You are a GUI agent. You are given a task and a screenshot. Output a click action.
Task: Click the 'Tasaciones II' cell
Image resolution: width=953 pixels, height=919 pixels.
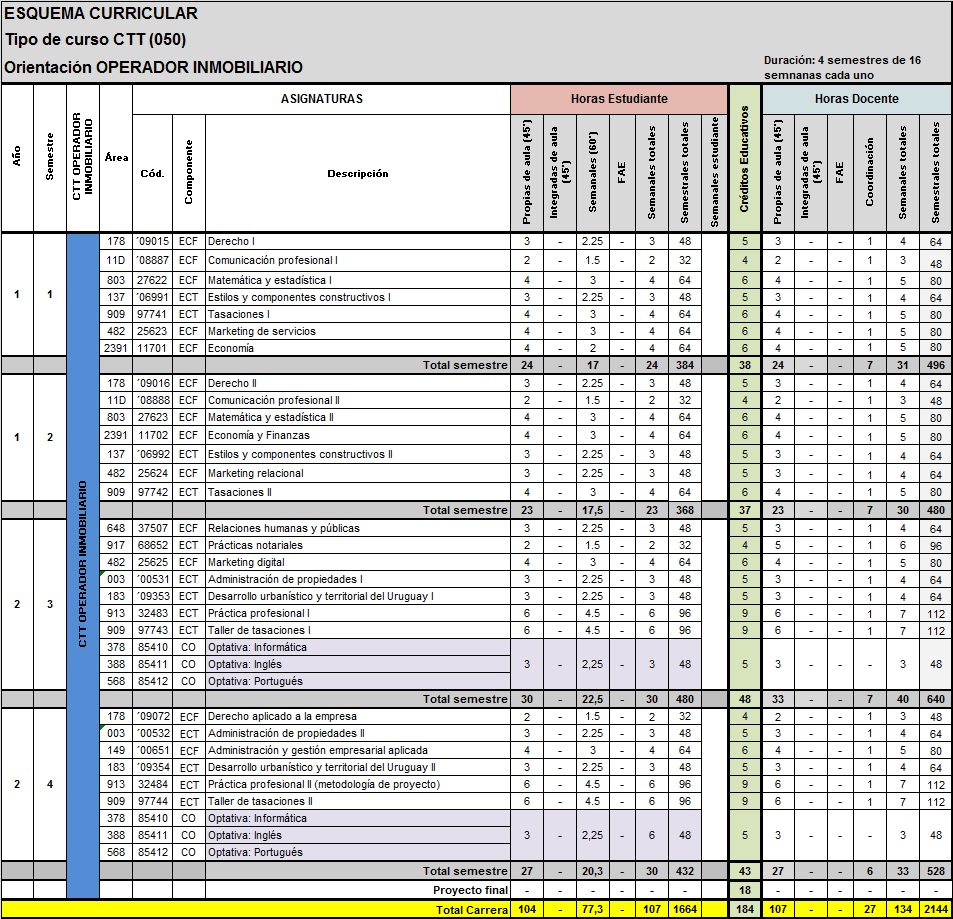click(x=357, y=492)
